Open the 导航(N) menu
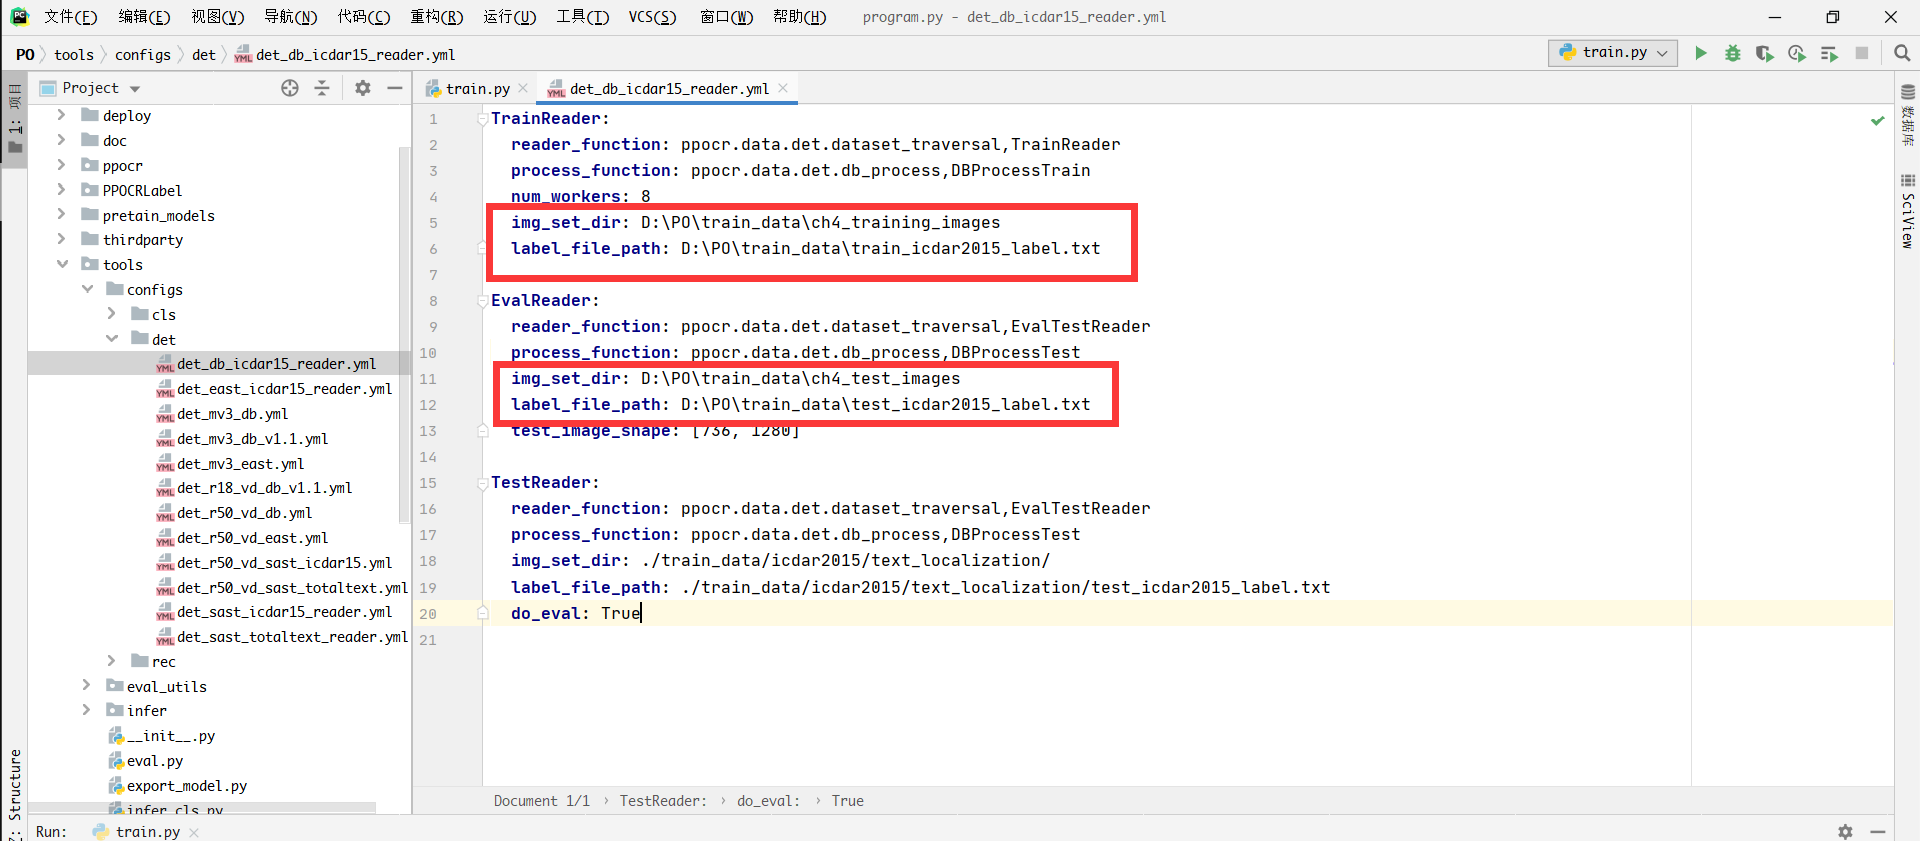The width and height of the screenshot is (1920, 841). pos(291,17)
